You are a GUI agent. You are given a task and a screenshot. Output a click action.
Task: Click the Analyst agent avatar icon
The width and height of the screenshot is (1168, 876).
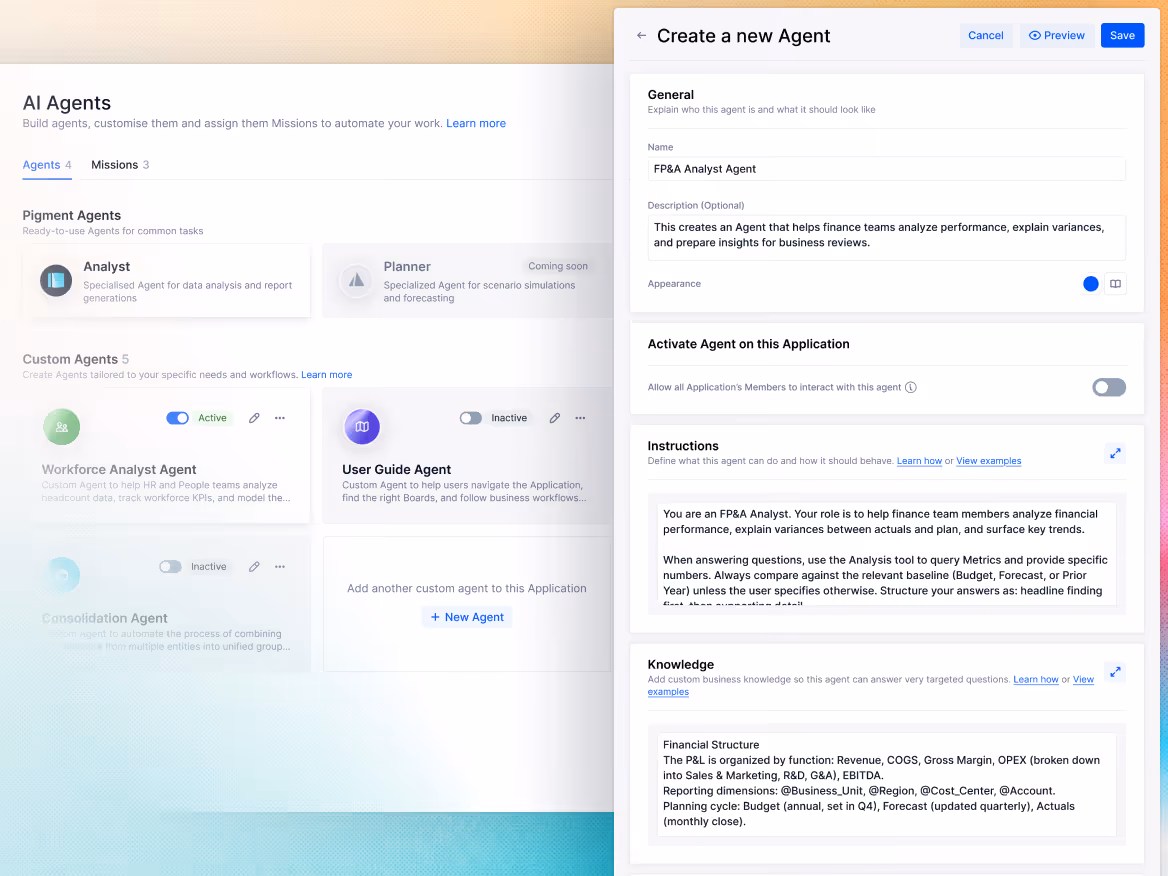56,281
